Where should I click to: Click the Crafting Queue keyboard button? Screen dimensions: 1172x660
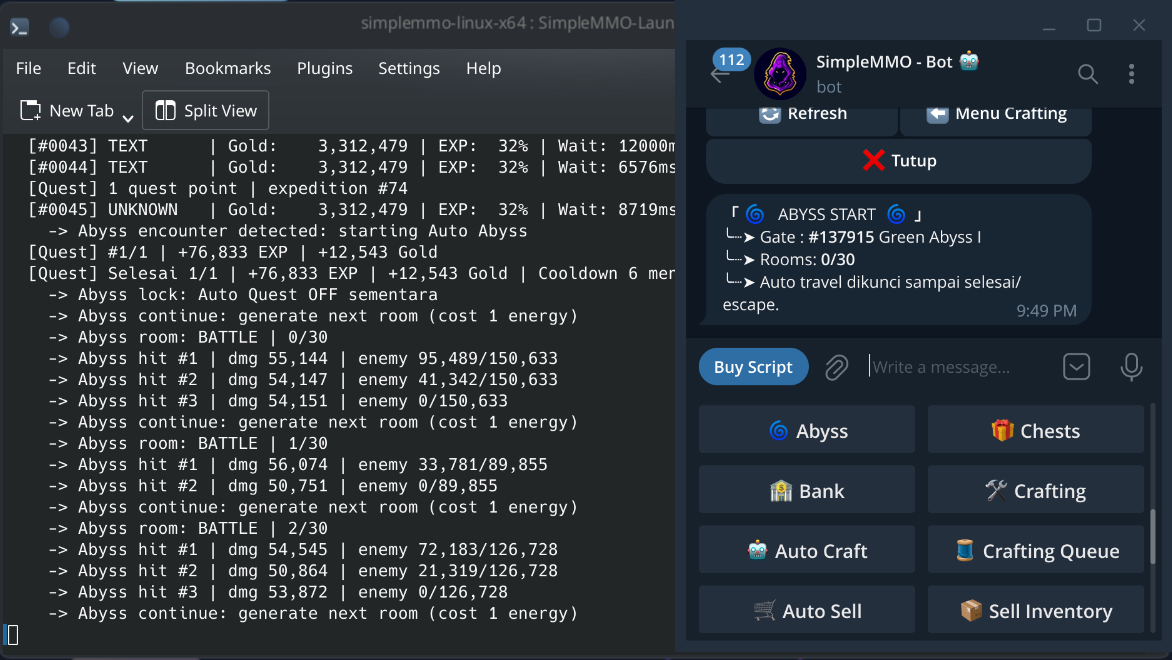point(1035,549)
